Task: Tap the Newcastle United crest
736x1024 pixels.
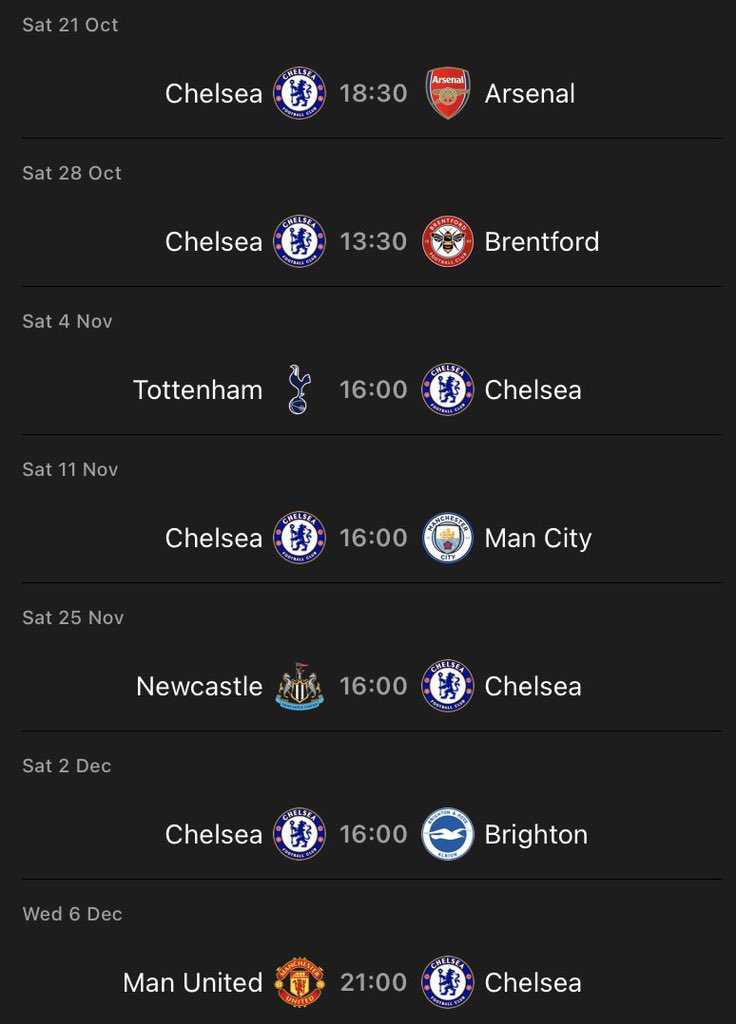Action: point(300,686)
